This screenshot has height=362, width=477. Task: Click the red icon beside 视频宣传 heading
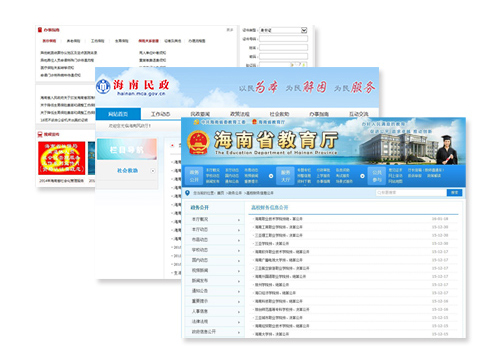click(40, 134)
